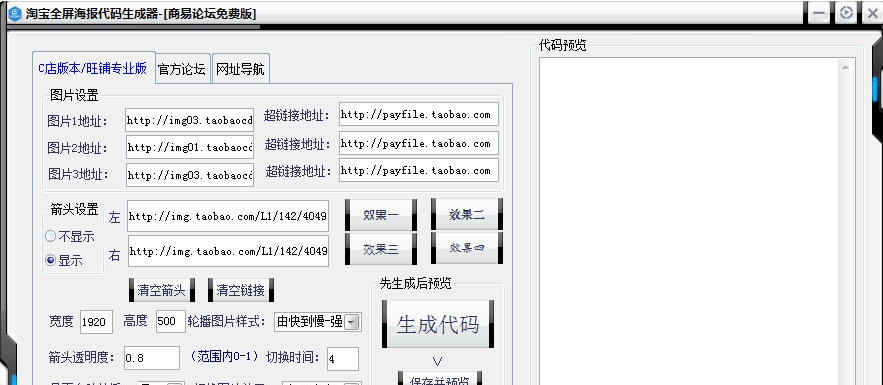
Task: Click the 右 arrow image URL field
Action: pos(228,251)
